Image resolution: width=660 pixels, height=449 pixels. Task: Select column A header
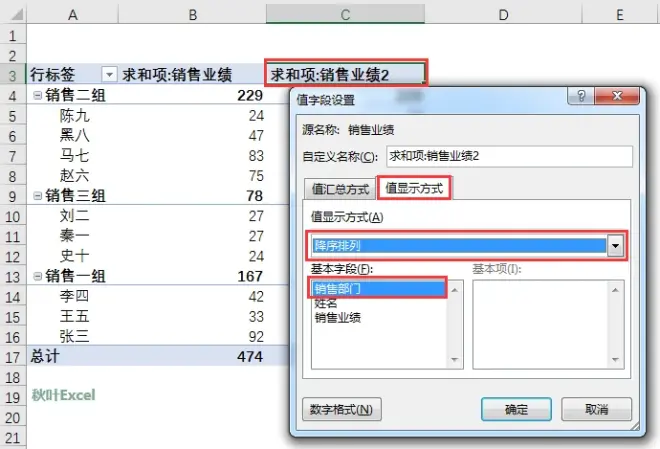tap(73, 15)
